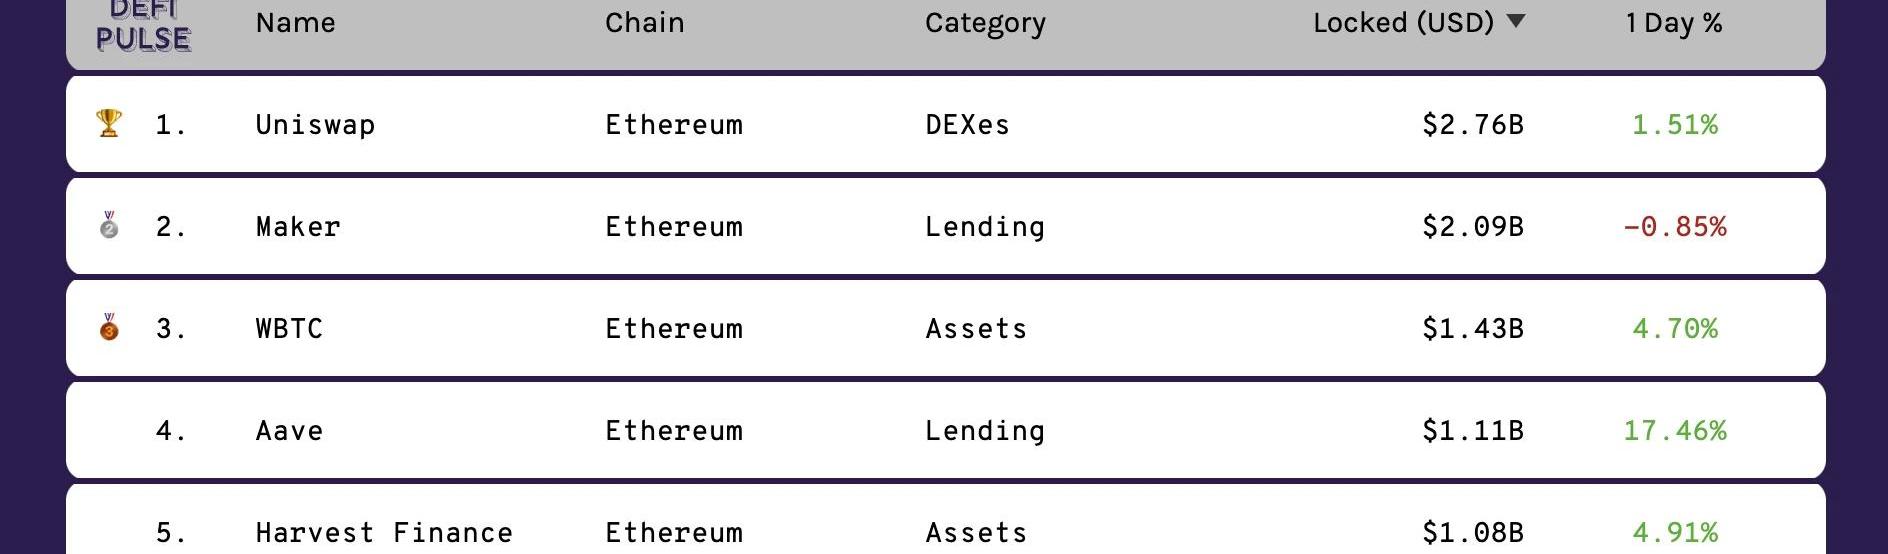Viewport: 1888px width, 554px height.
Task: Click Aave's 17.46% daily change
Action: coord(1674,431)
